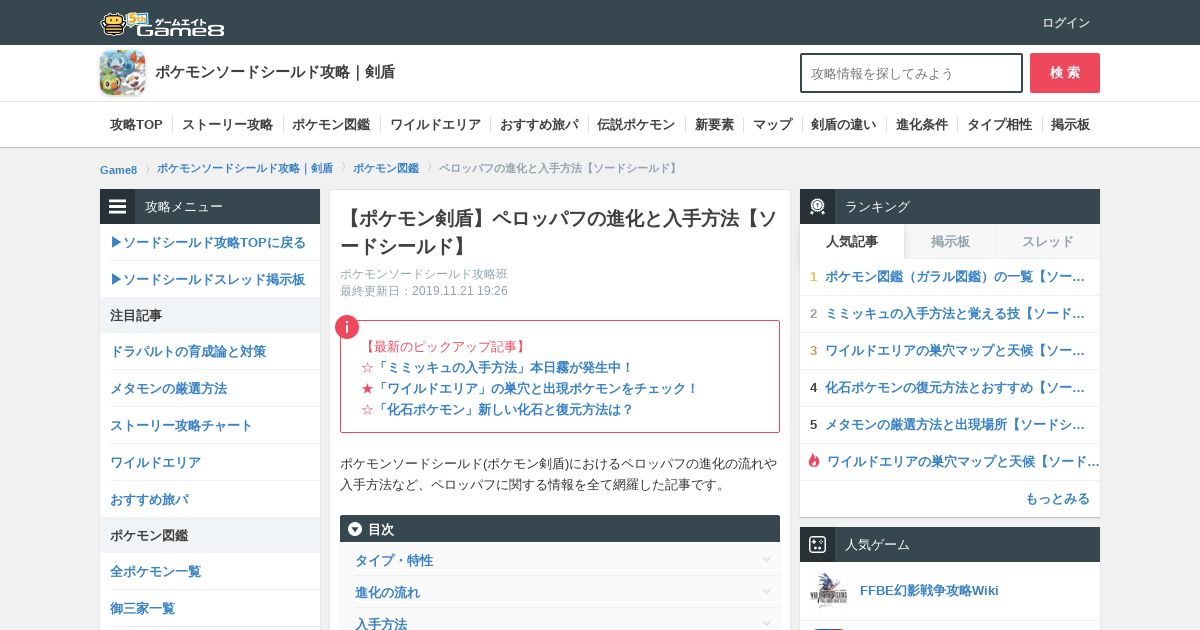Open the sidebar おすすめ旅パ link

tap(149, 499)
